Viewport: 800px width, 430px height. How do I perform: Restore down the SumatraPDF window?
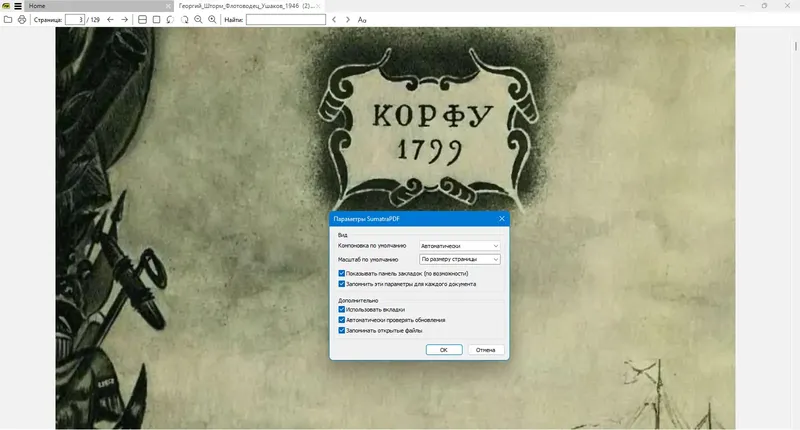click(764, 6)
